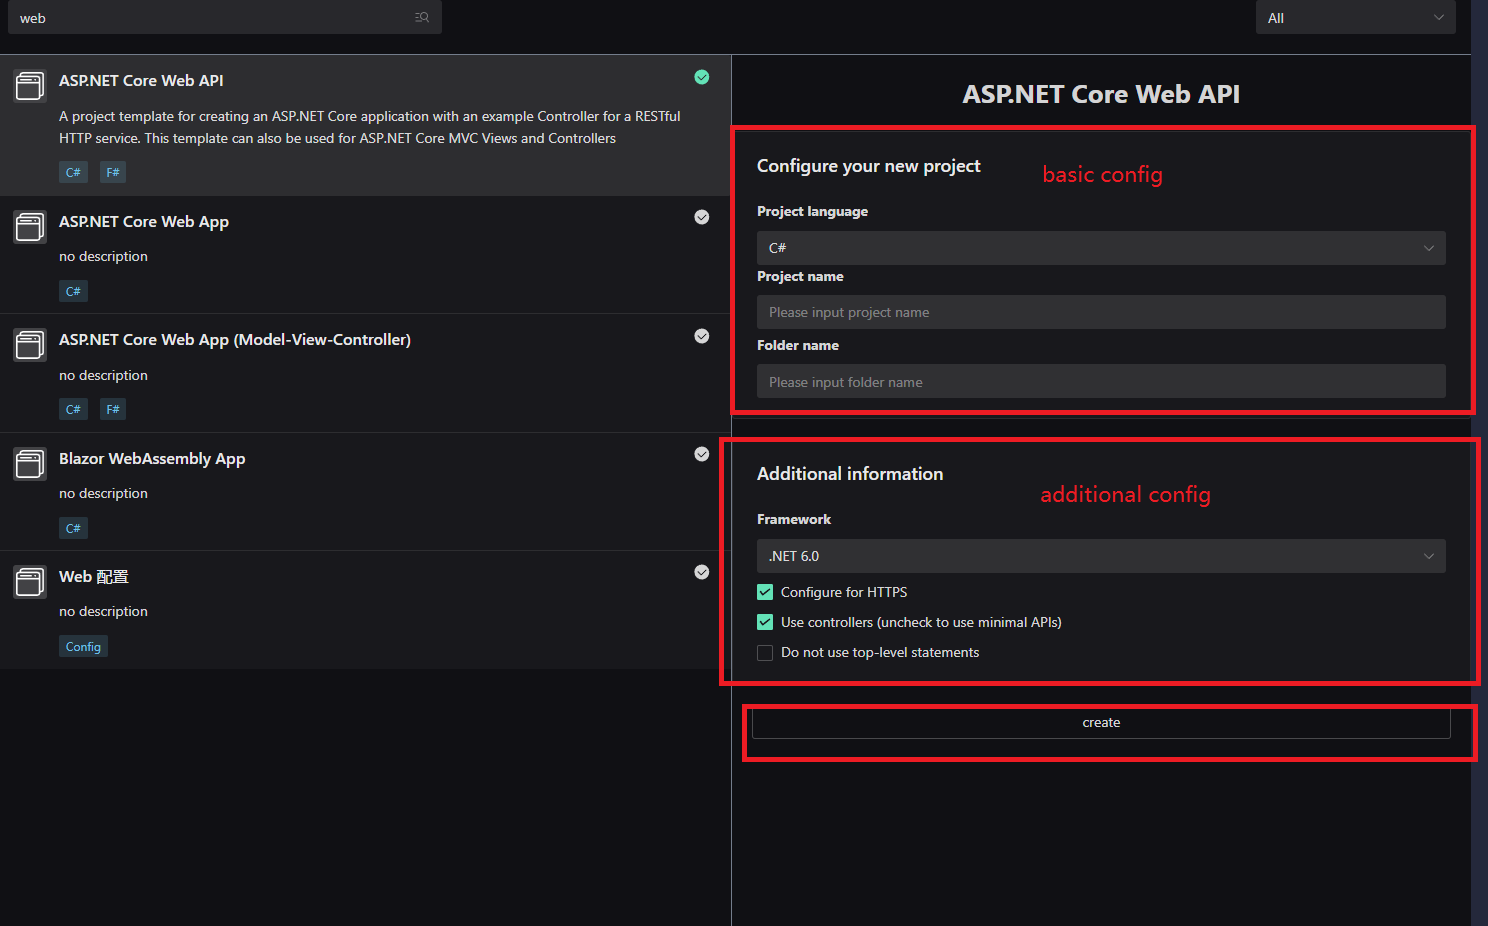This screenshot has width=1488, height=926.
Task: Uncheck the Use controllers checkbox
Action: 765,622
